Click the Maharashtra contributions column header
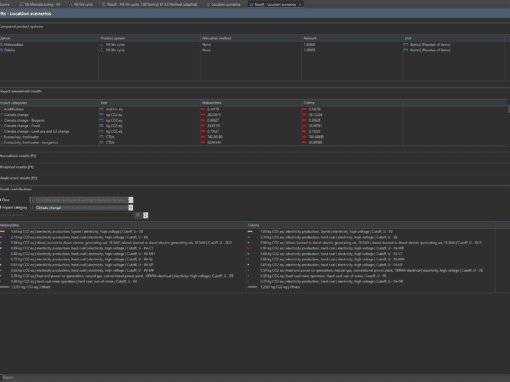The width and height of the screenshot is (510, 382). pos(123,225)
